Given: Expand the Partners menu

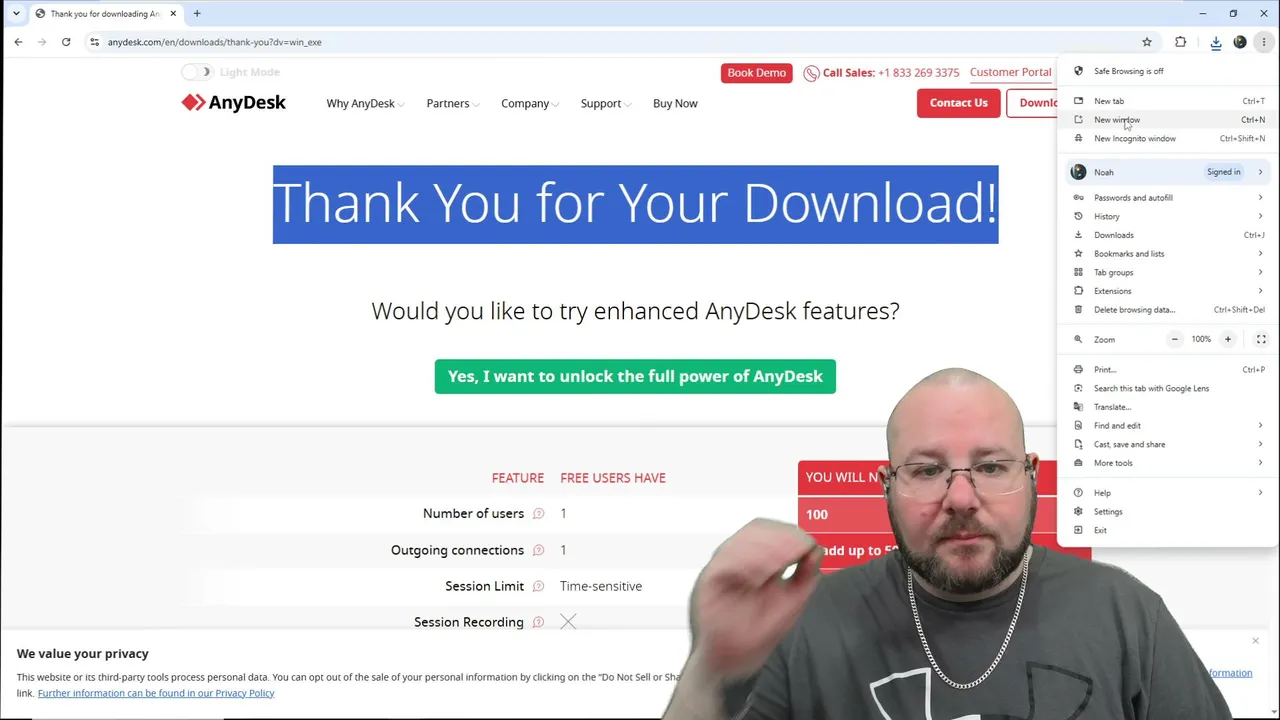Looking at the screenshot, I should coord(453,103).
